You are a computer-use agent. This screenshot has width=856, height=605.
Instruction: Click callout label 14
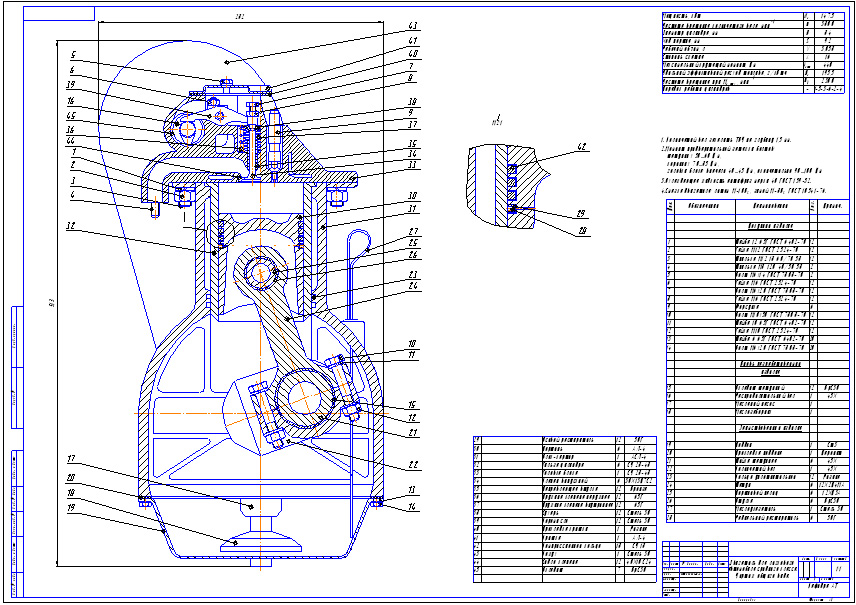[412, 507]
